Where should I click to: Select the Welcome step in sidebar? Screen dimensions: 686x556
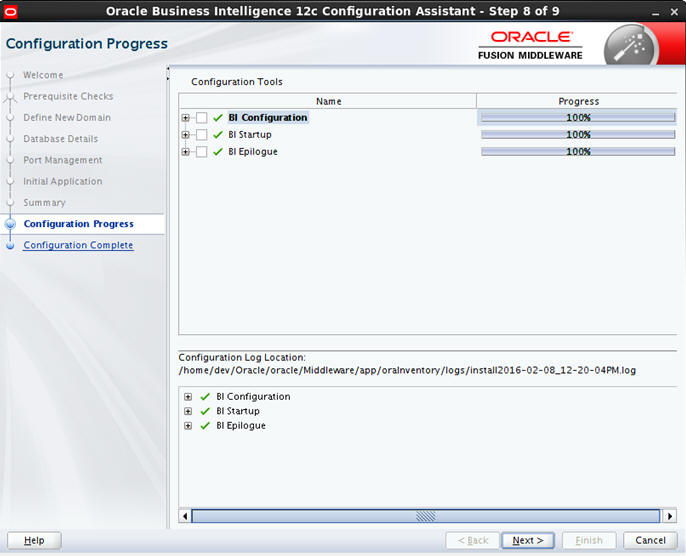(x=43, y=75)
